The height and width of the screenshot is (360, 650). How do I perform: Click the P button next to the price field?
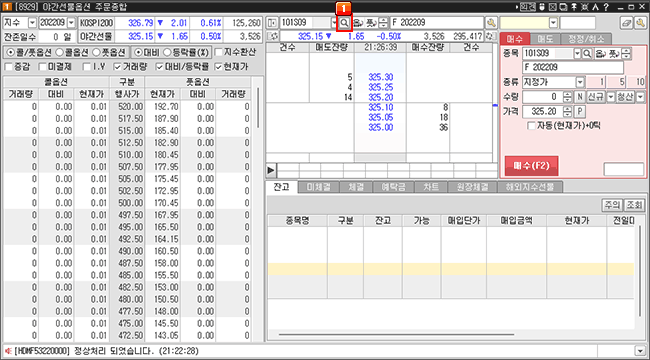pos(580,112)
